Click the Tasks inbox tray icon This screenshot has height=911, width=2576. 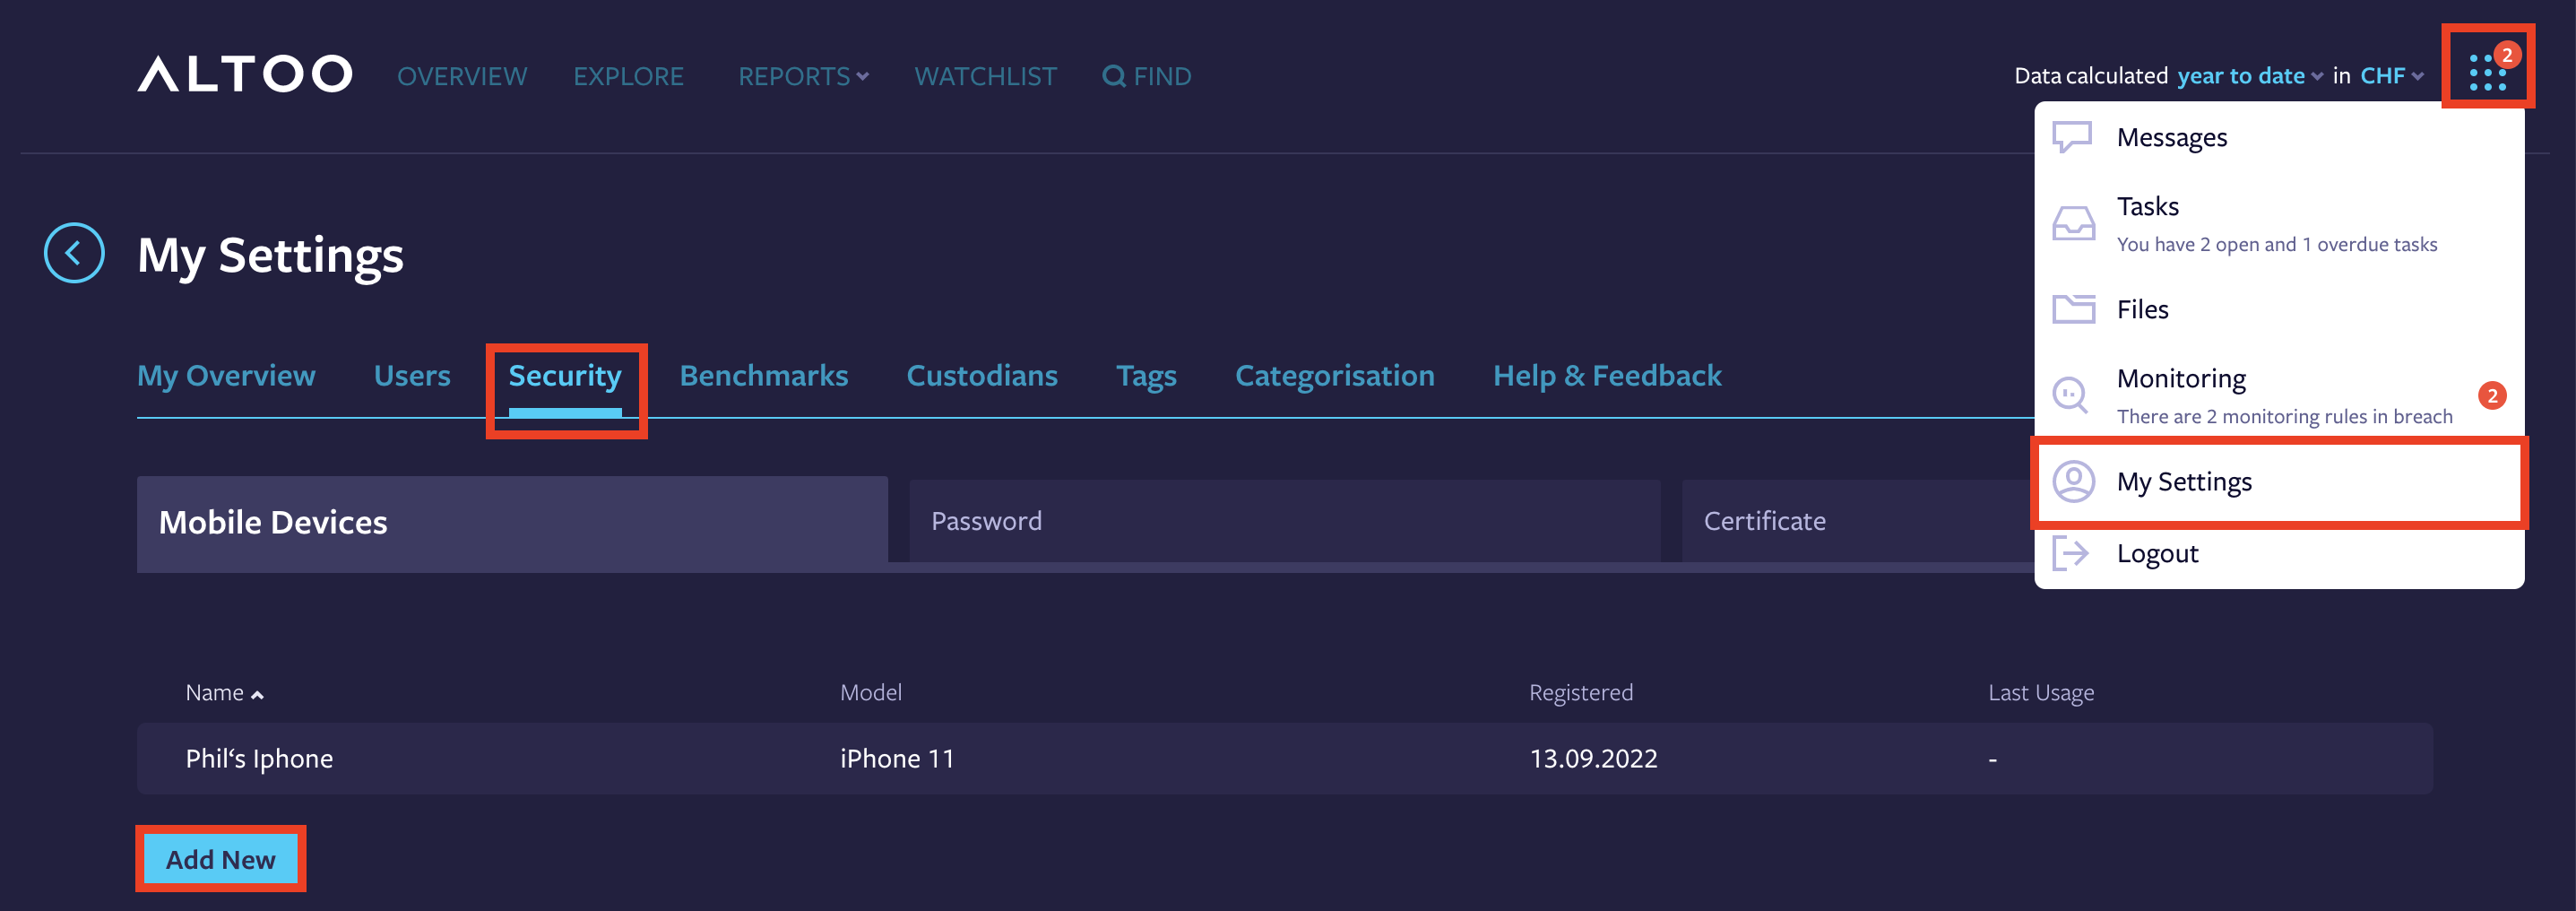pyautogui.click(x=2073, y=223)
